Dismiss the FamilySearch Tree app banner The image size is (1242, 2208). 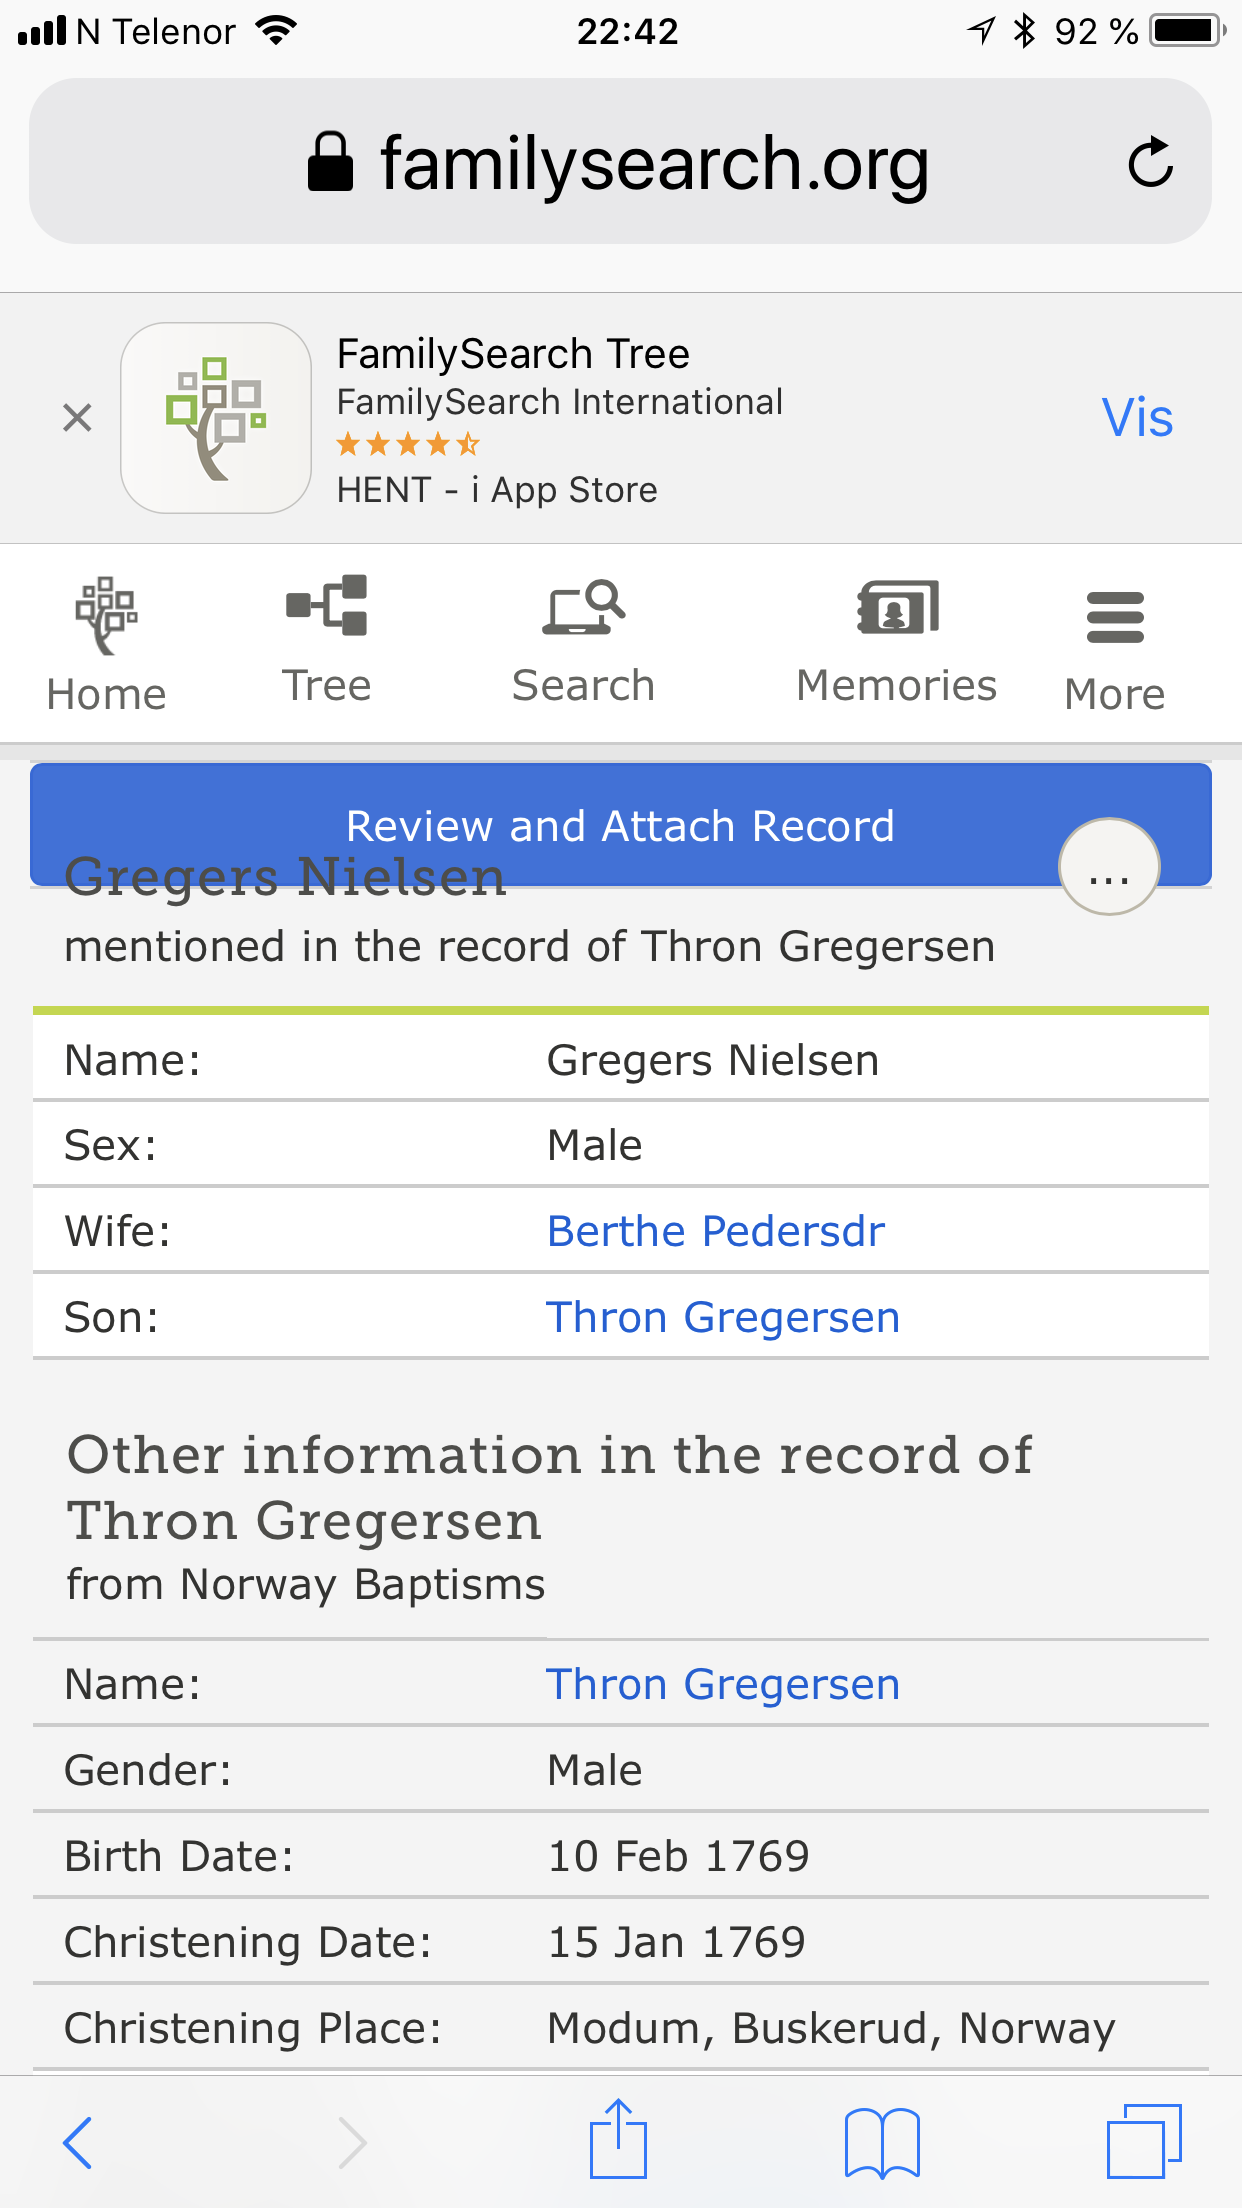pyautogui.click(x=77, y=418)
